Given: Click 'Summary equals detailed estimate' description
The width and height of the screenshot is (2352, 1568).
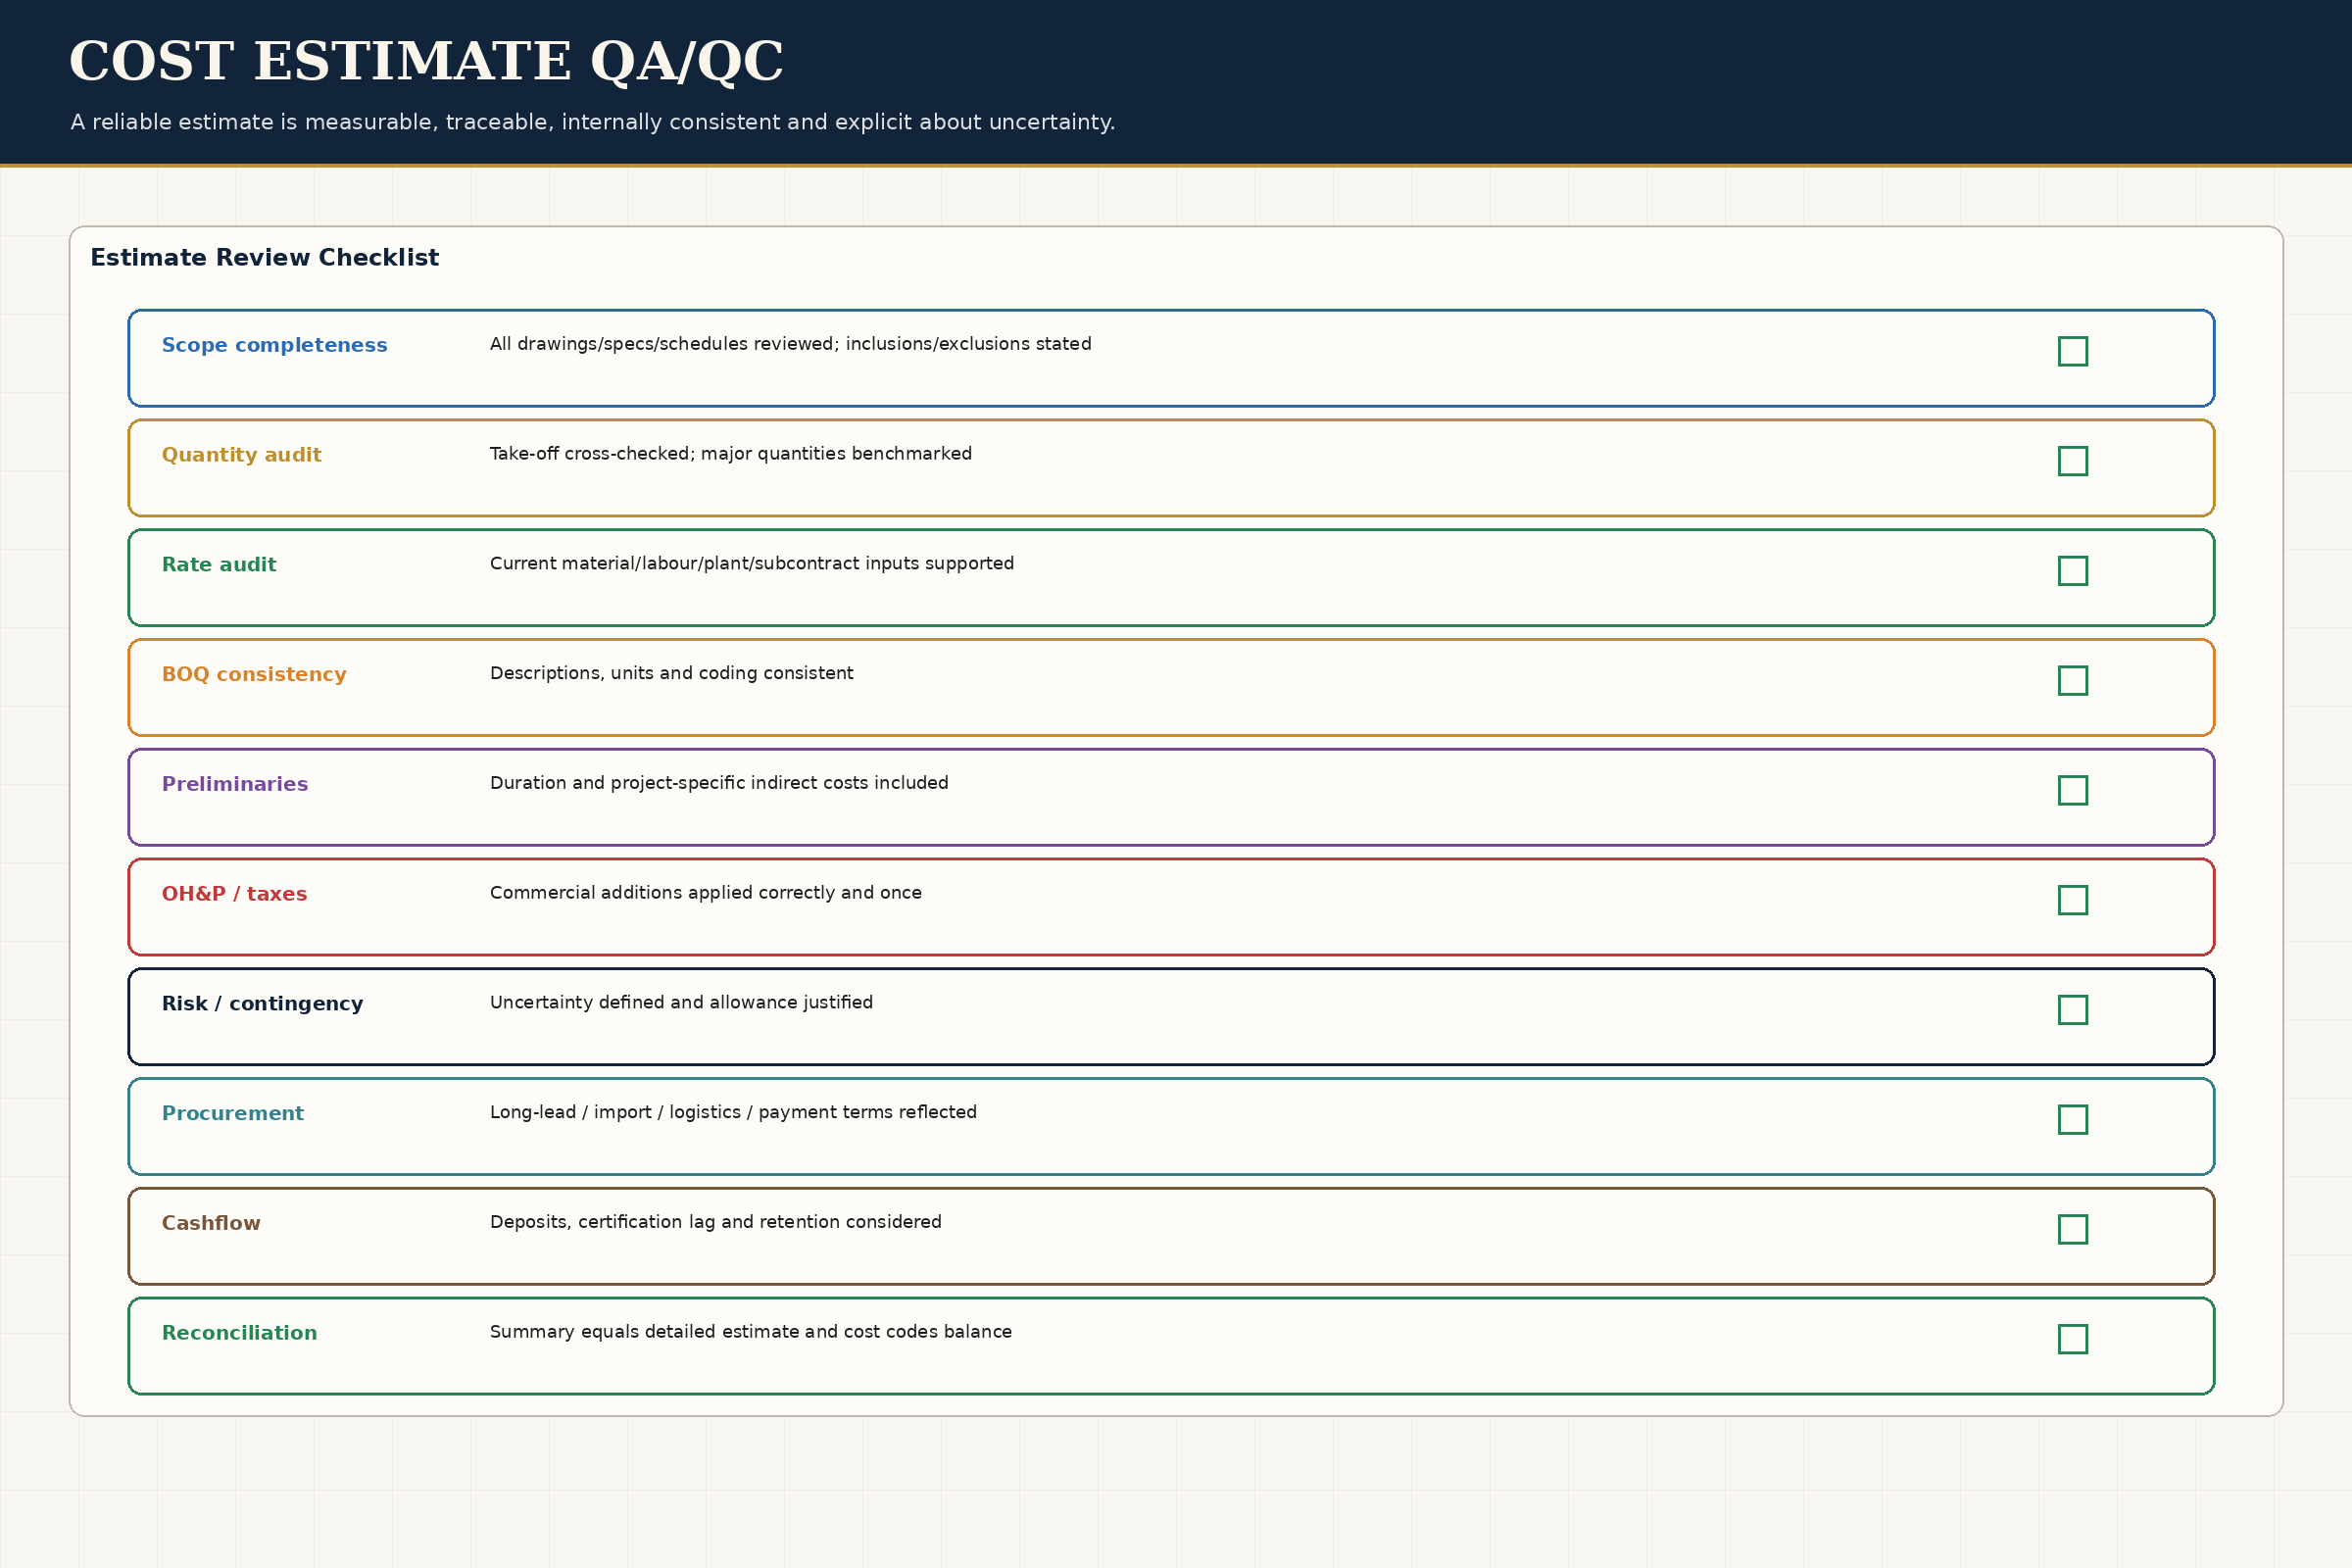Looking at the screenshot, I should tap(750, 1332).
